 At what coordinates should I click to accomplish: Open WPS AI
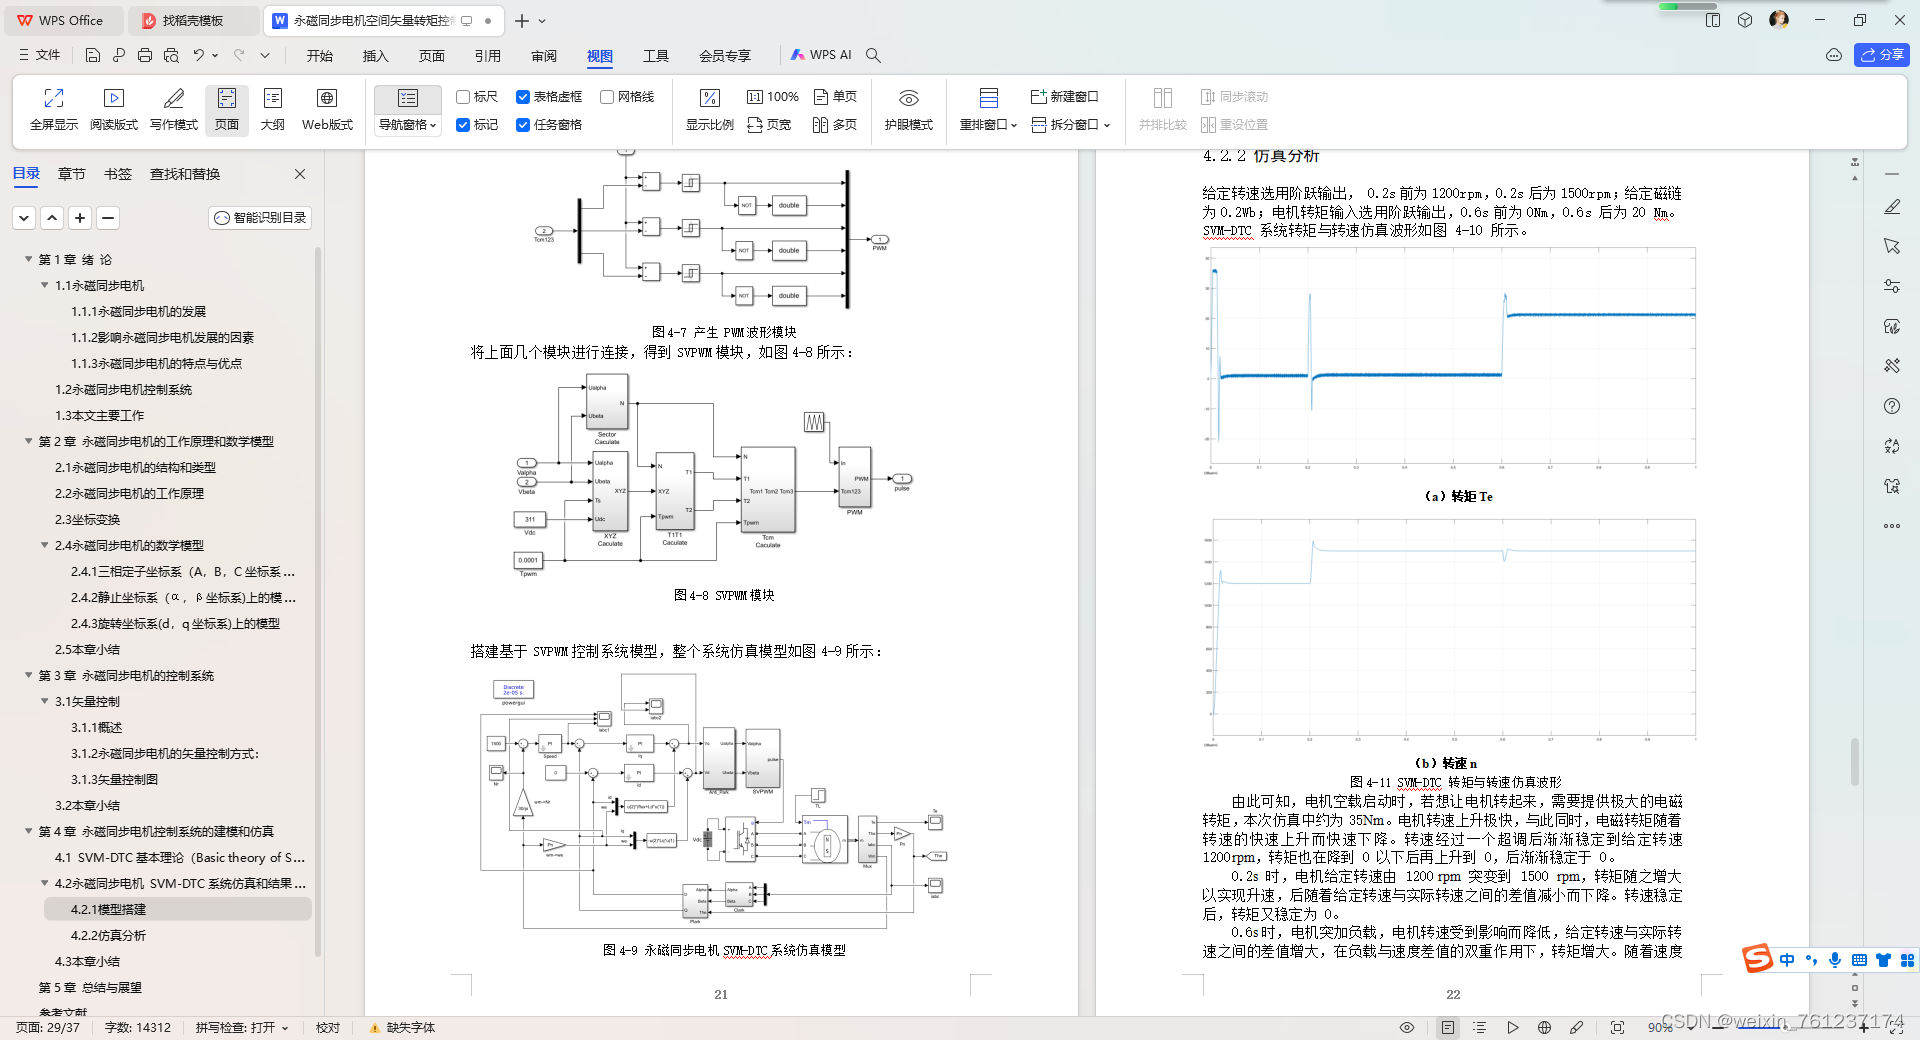coord(821,55)
